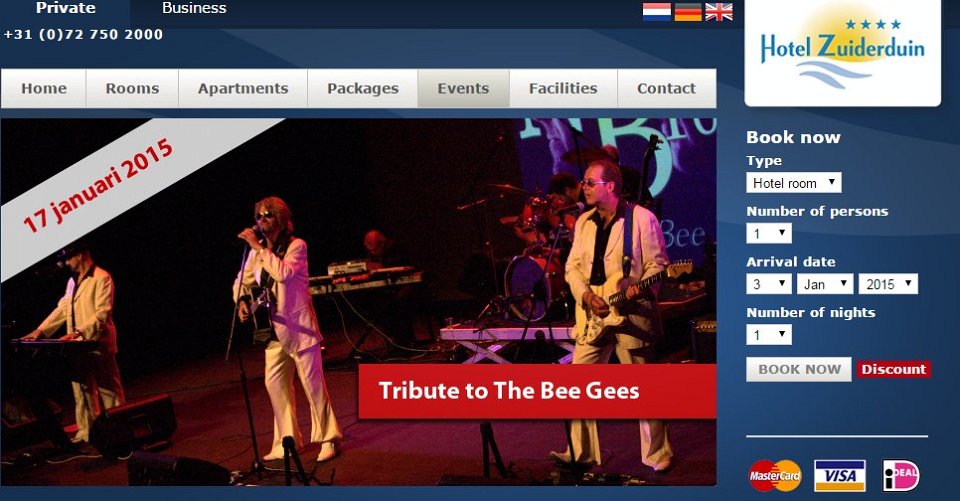Open the Events menu item
Viewport: 960px width, 501px height.
point(463,88)
